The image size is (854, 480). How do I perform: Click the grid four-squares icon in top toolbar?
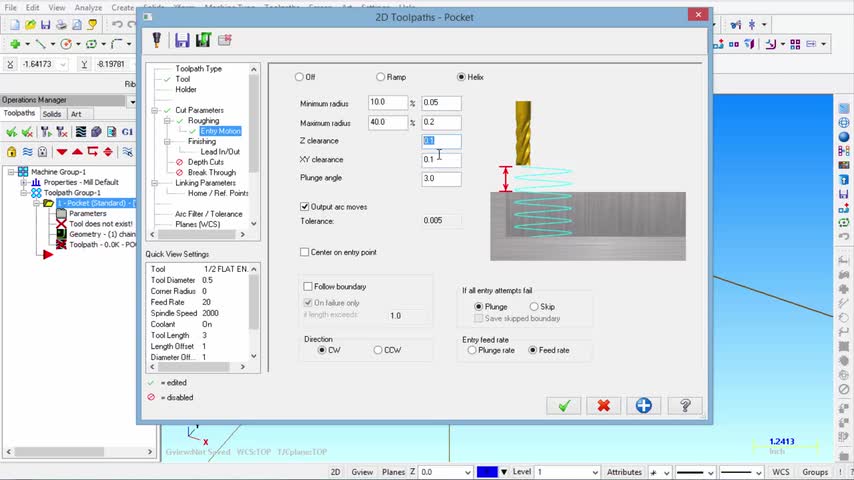pos(795,44)
